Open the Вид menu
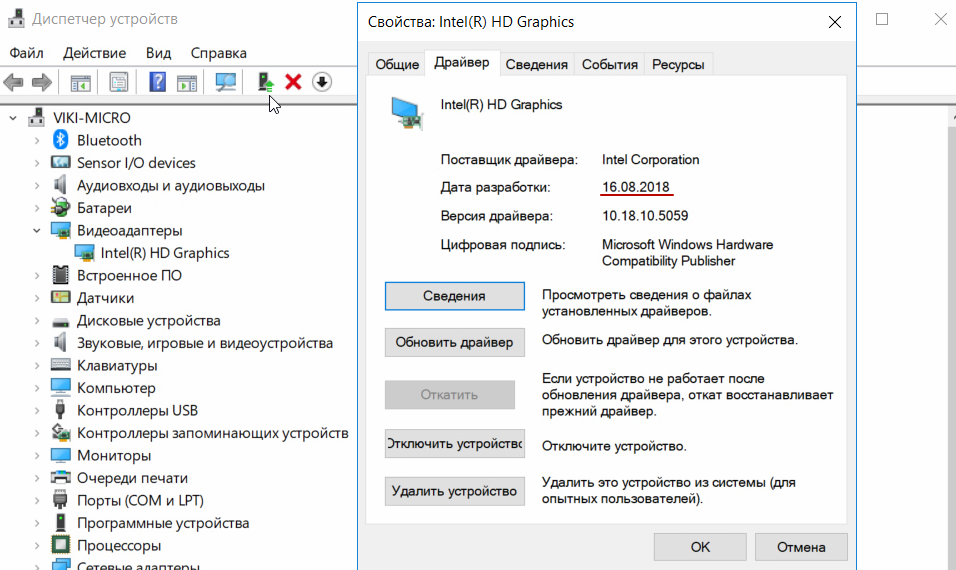This screenshot has height=570, width=956. (159, 53)
